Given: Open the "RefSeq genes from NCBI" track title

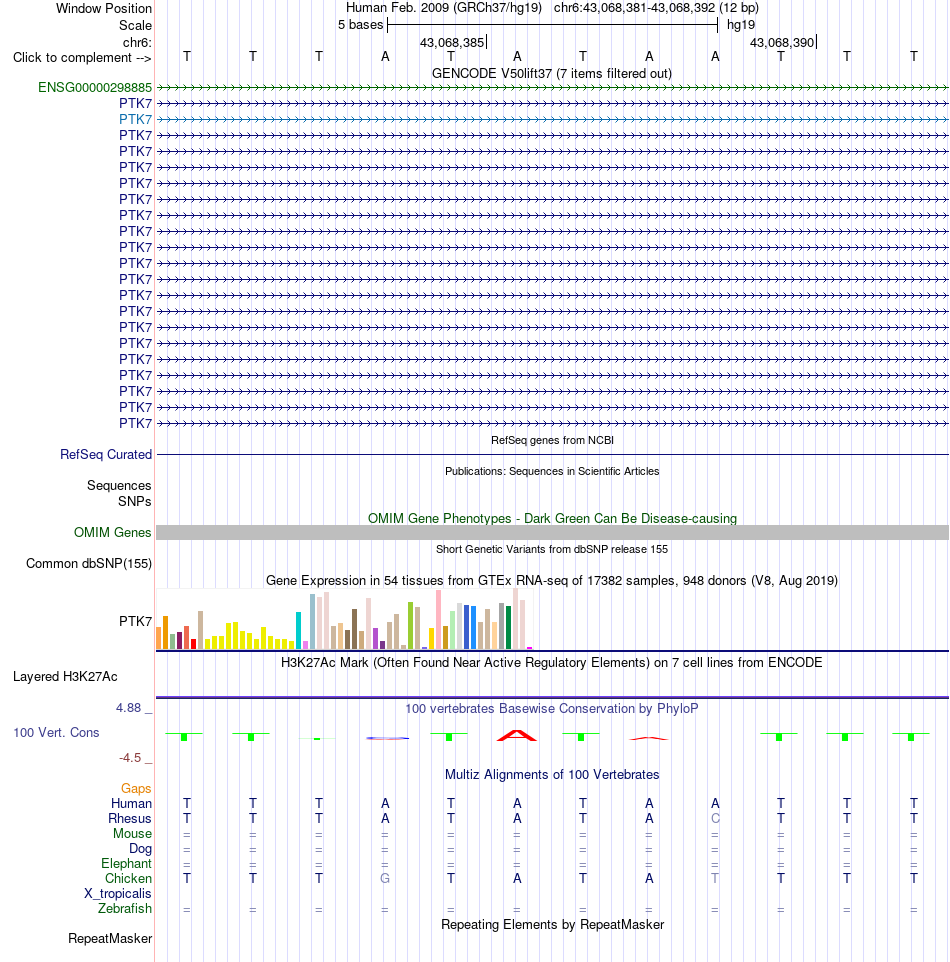Looking at the screenshot, I should tap(552, 441).
